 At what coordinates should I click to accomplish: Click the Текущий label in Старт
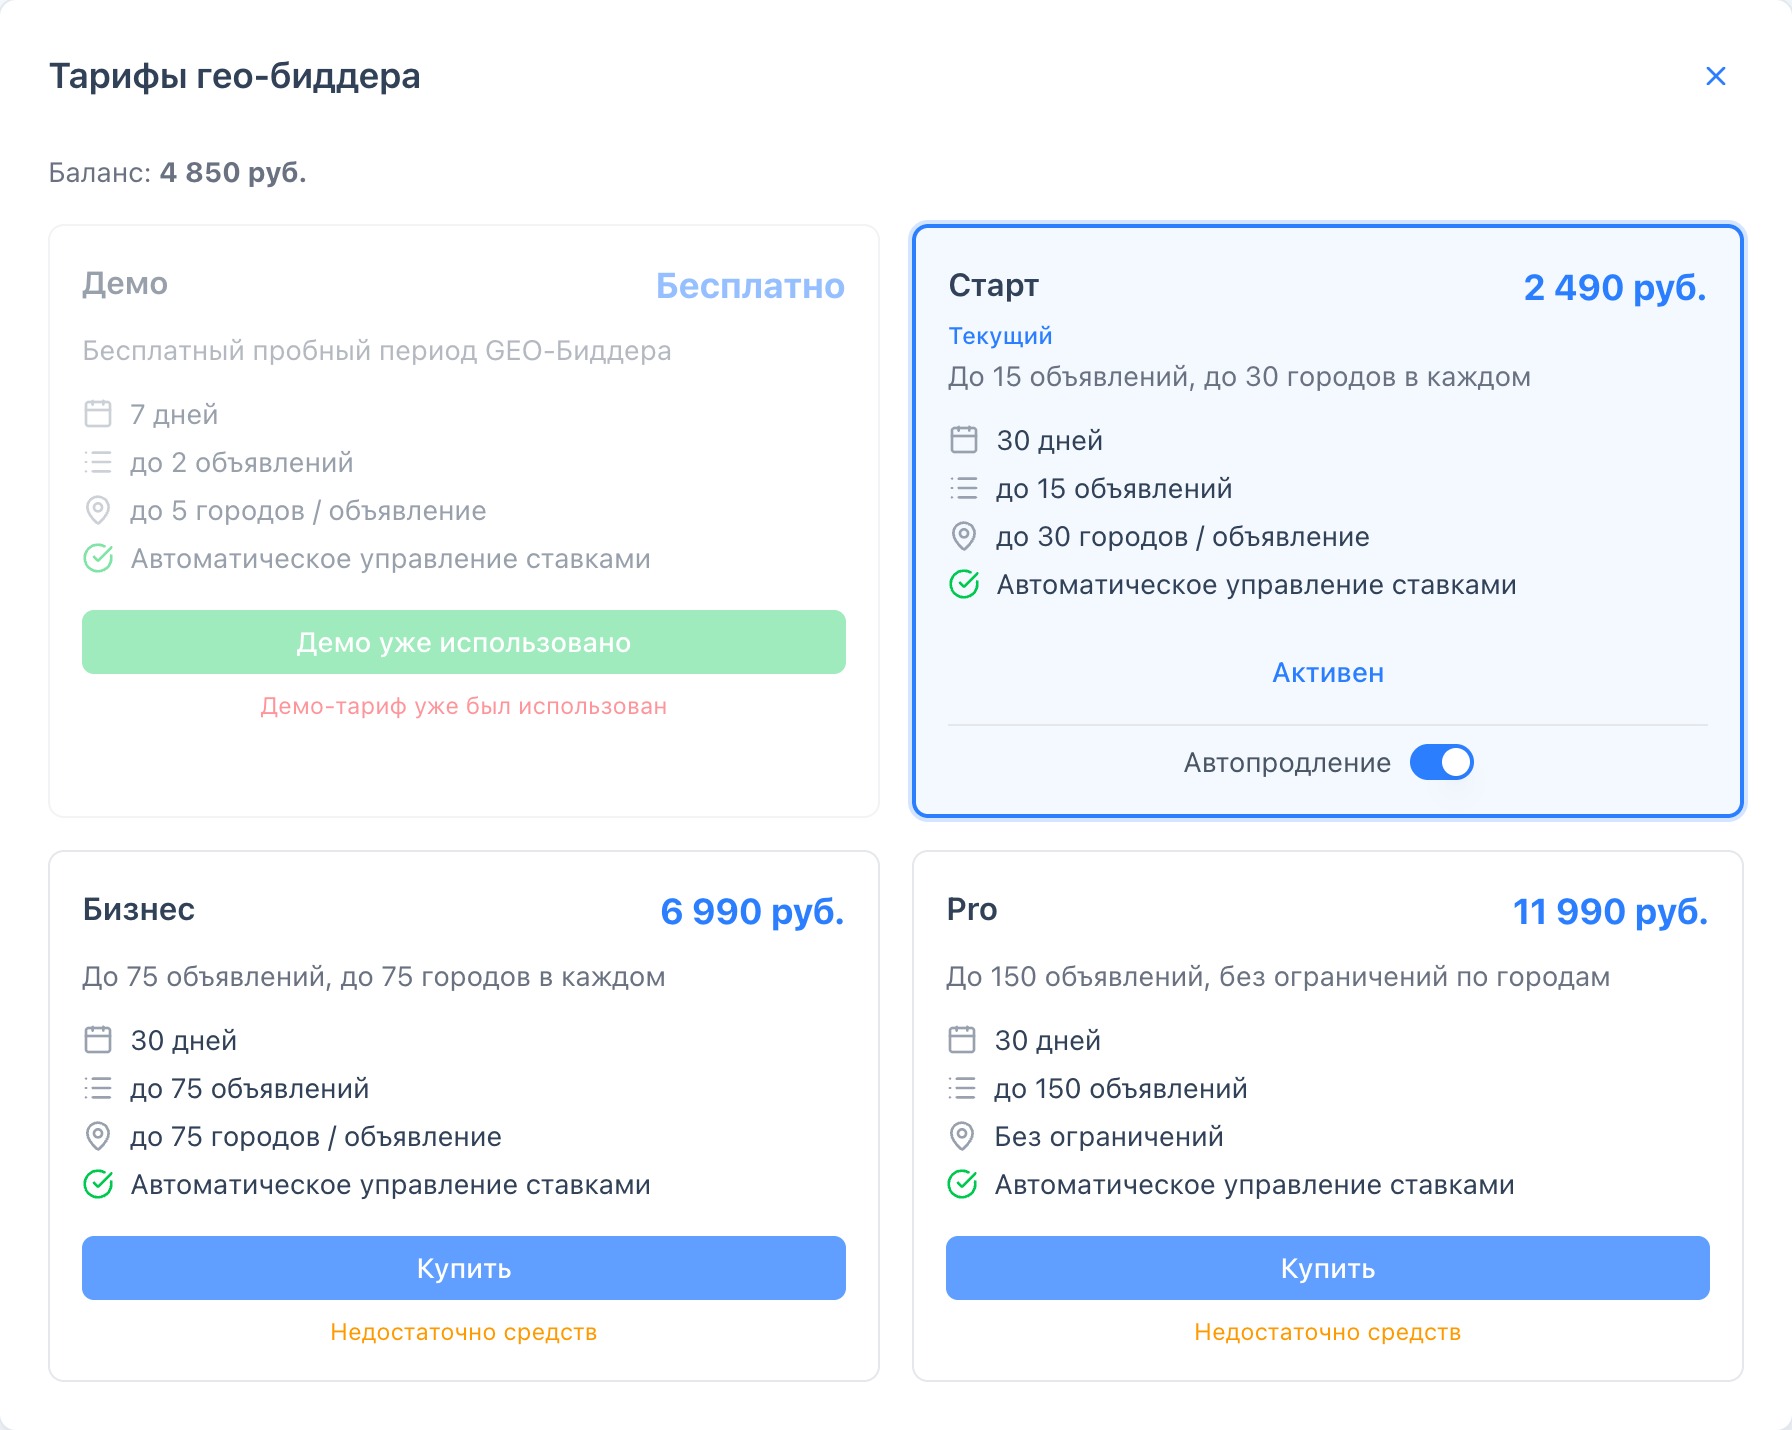[1000, 336]
